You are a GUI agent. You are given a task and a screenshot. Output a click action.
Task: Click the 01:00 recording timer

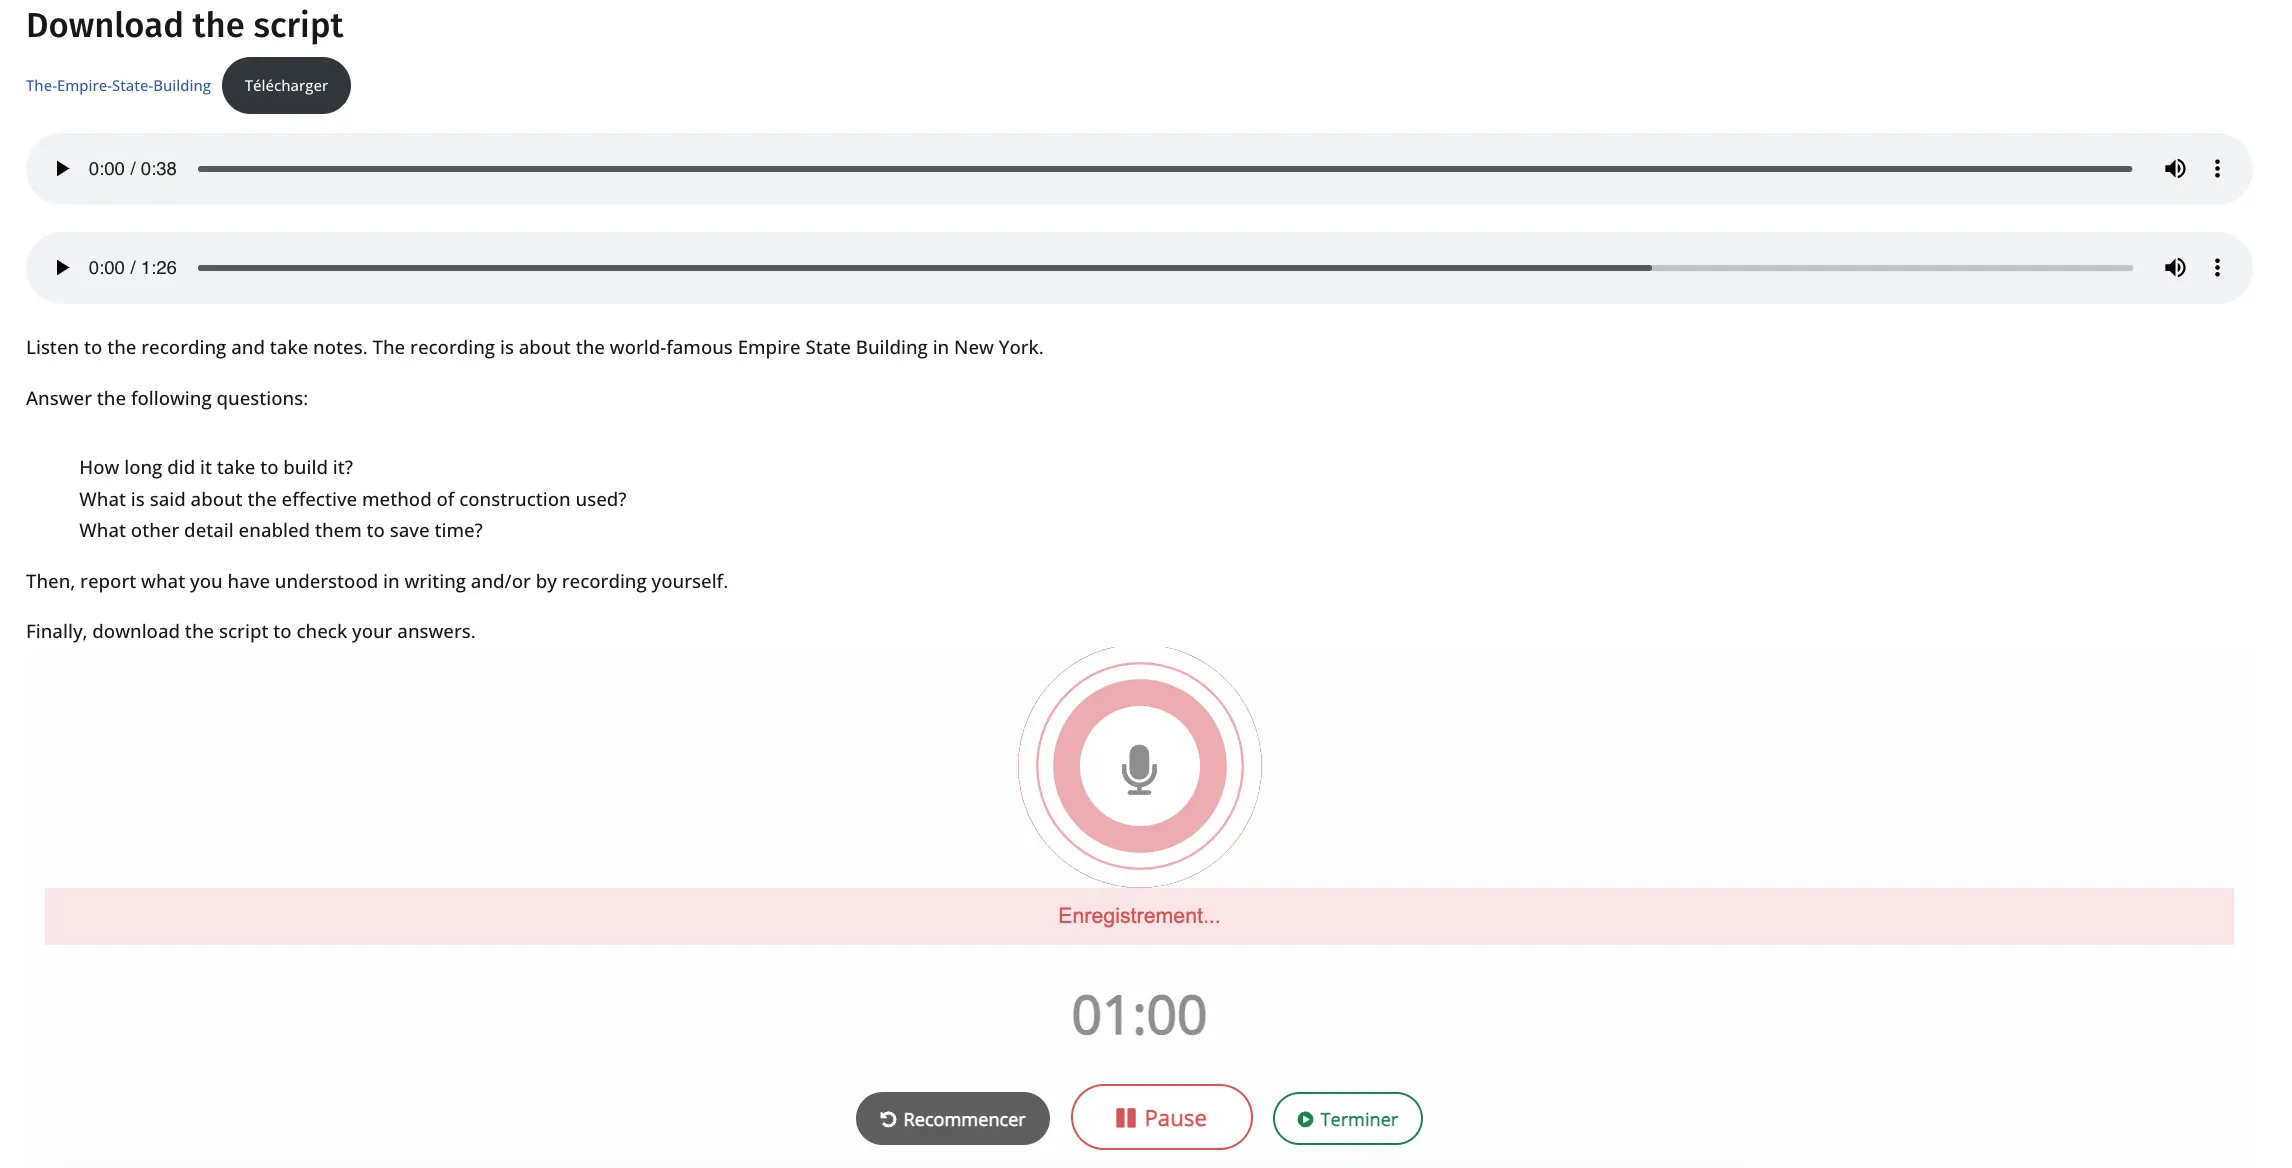(x=1139, y=1015)
